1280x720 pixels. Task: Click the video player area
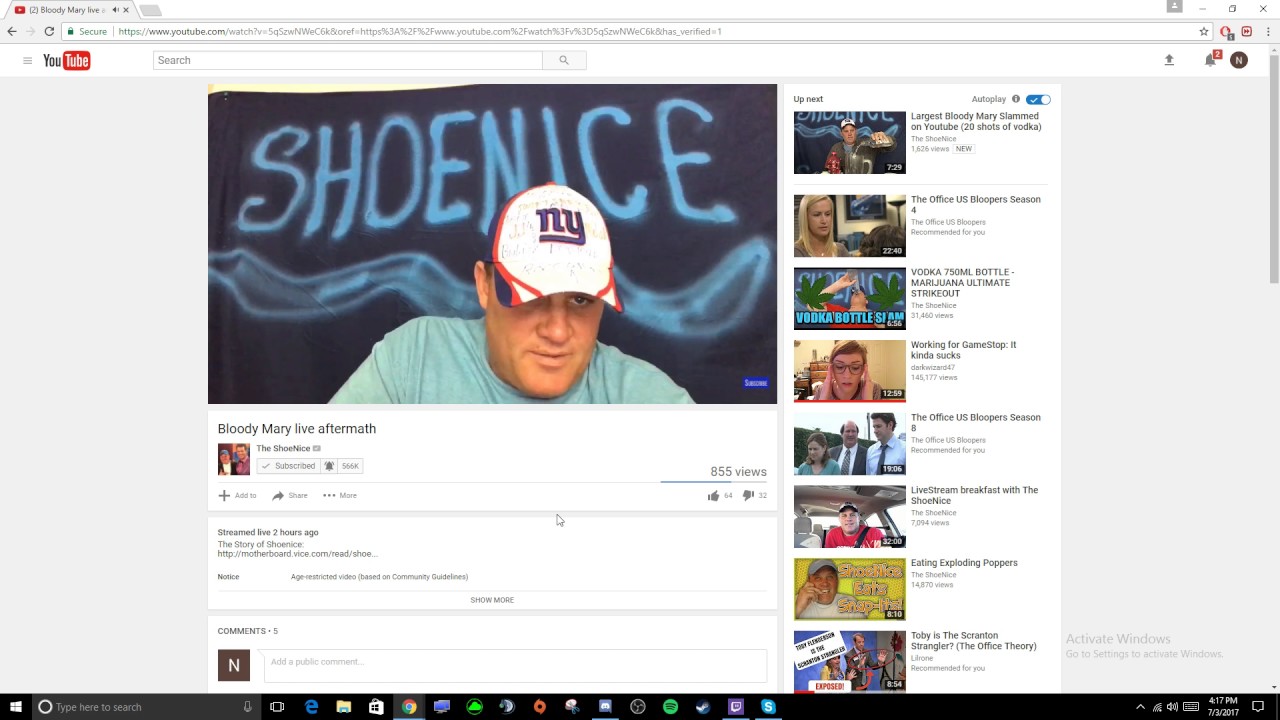pos(492,244)
